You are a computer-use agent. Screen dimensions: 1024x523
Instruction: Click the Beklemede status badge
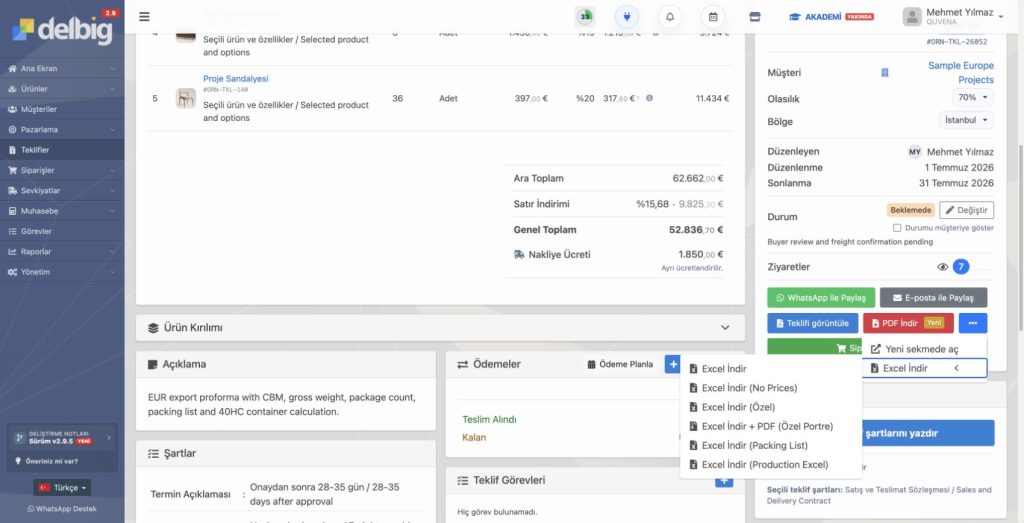(910, 210)
